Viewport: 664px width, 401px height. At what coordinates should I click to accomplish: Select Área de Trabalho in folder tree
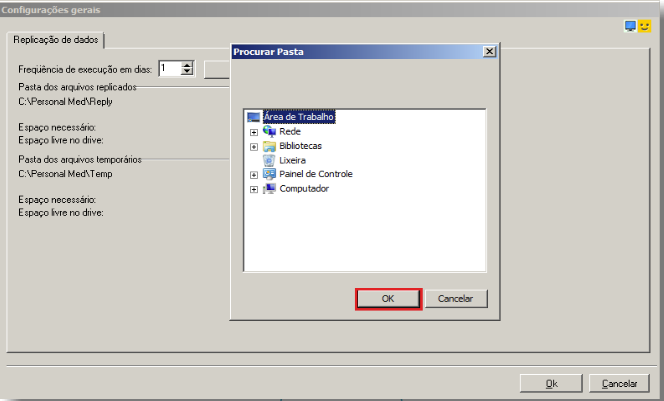click(x=299, y=117)
